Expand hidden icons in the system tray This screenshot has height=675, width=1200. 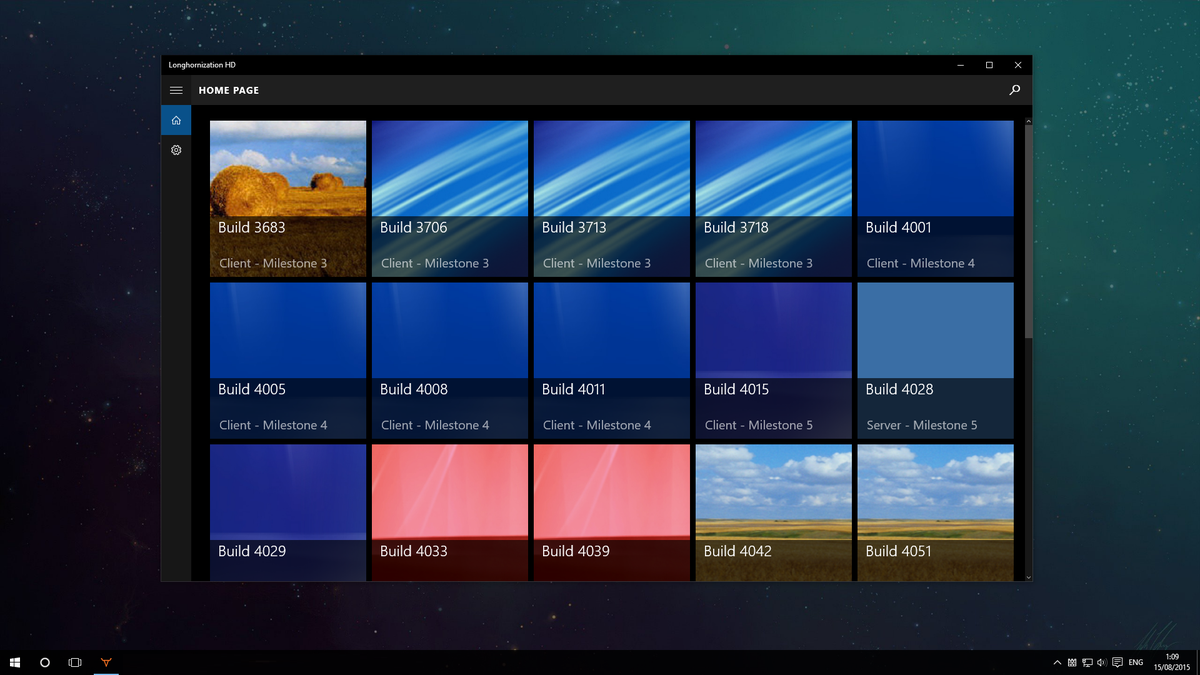pyautogui.click(x=1057, y=662)
